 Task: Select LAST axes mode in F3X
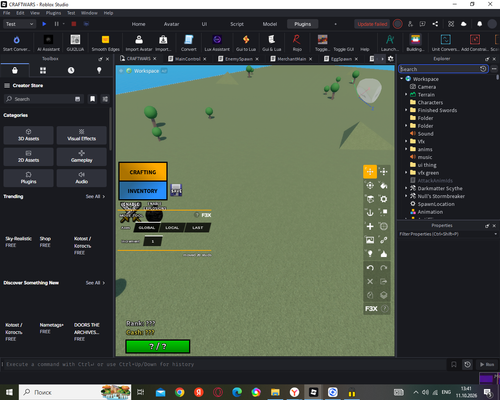(197, 228)
